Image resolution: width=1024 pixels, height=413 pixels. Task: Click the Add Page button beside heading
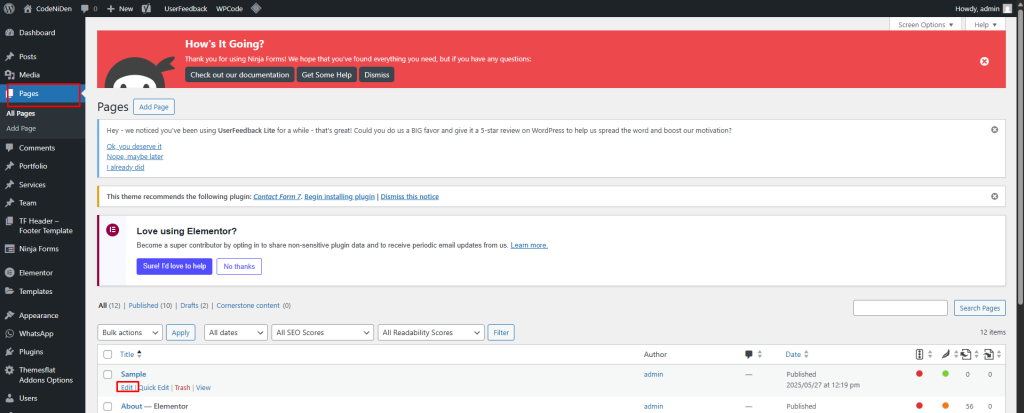click(x=154, y=107)
